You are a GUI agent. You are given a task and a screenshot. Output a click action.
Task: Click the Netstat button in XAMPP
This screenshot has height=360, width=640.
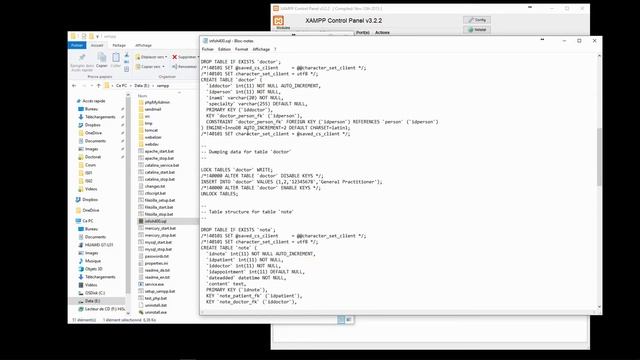coord(477,29)
